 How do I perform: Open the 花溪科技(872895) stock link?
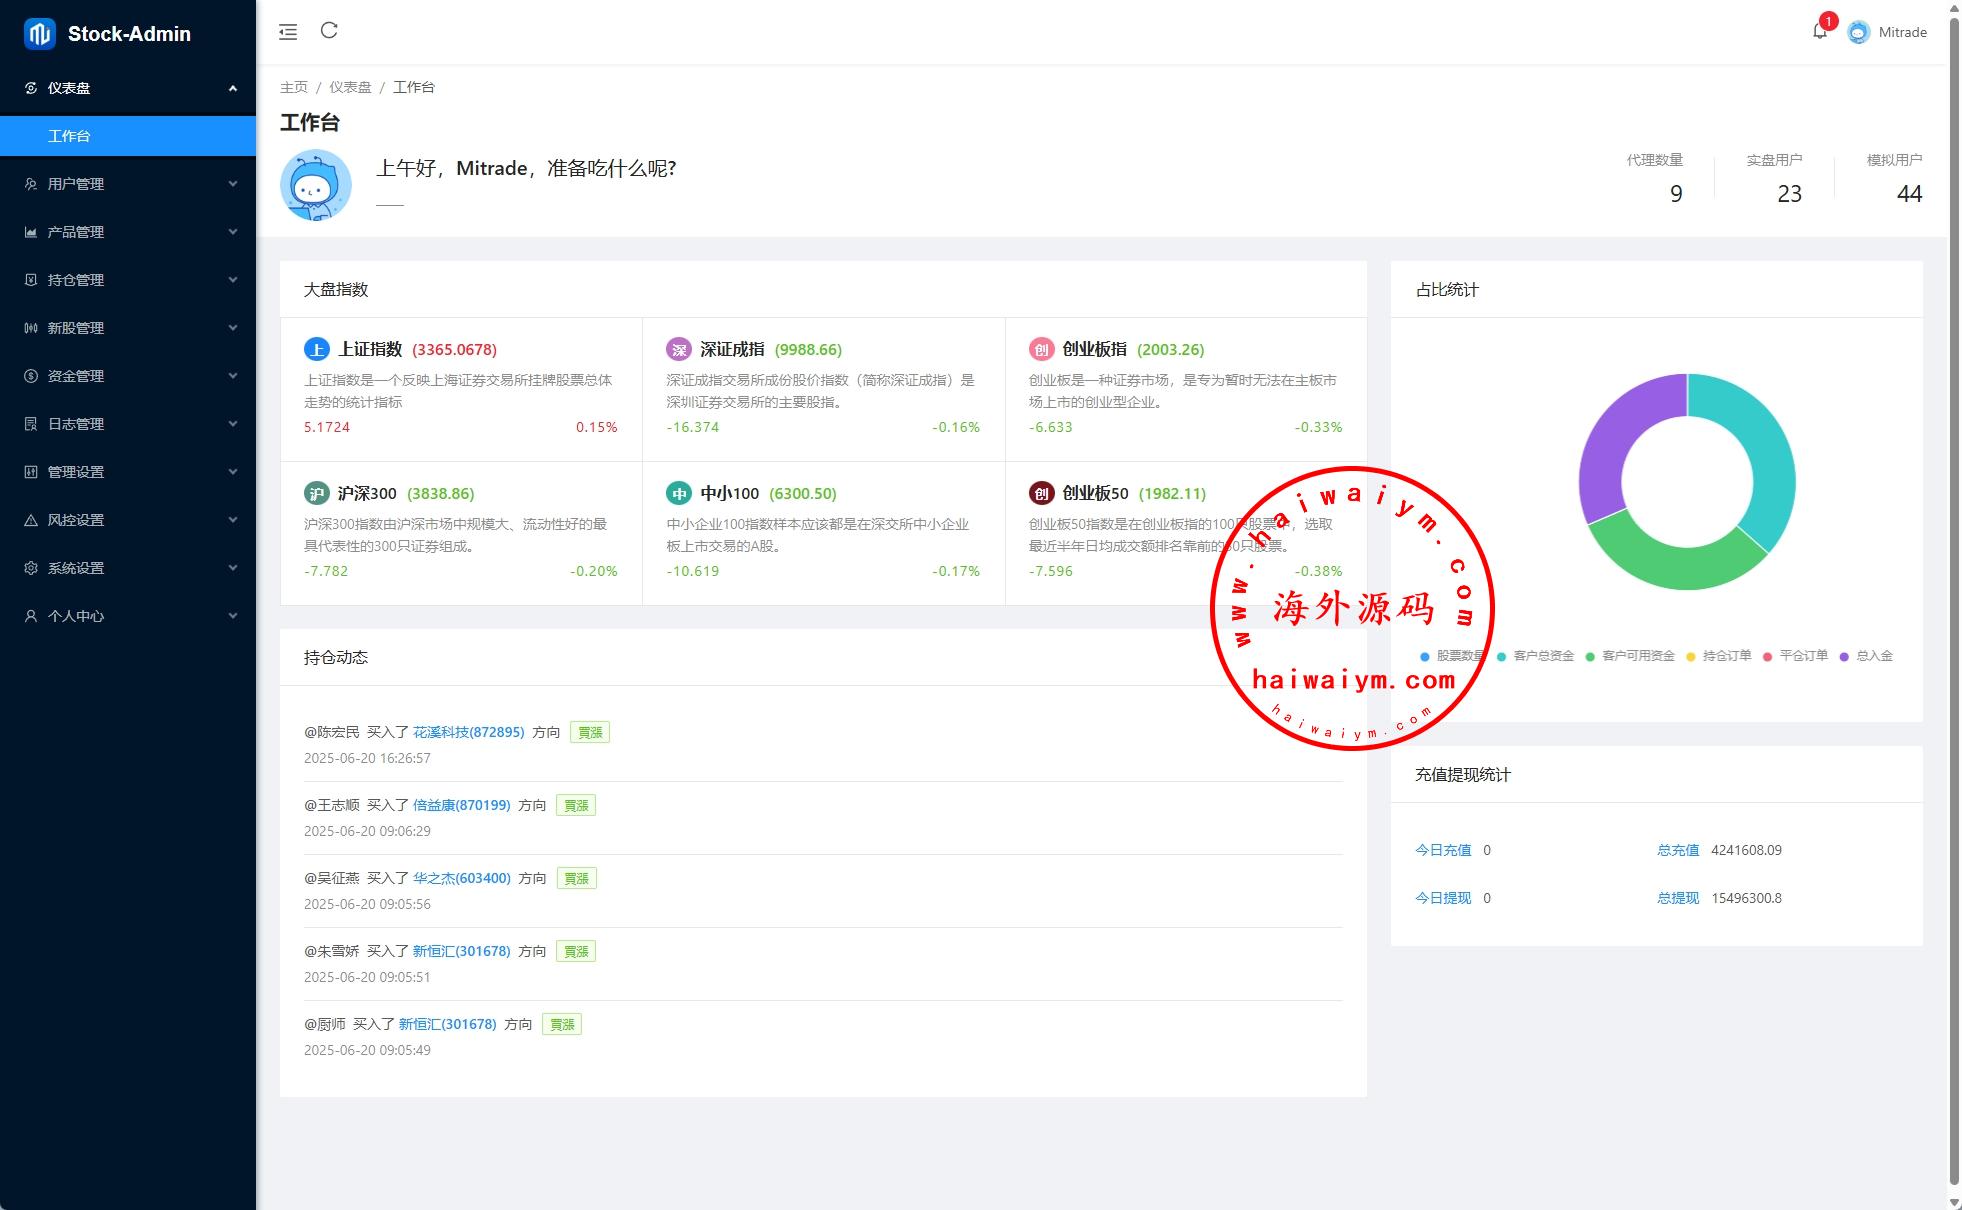point(468,732)
